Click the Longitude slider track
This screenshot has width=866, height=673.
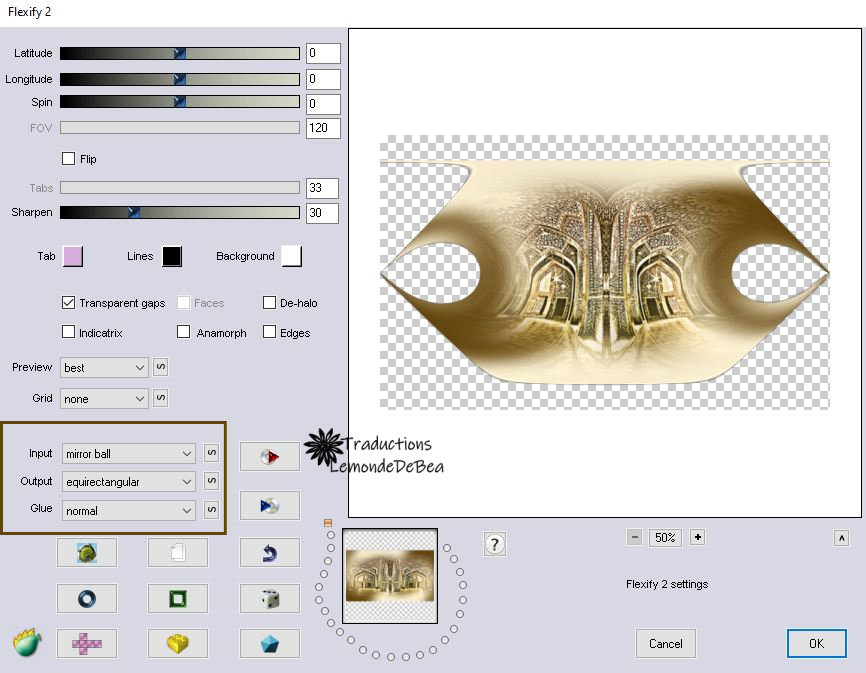tap(179, 79)
